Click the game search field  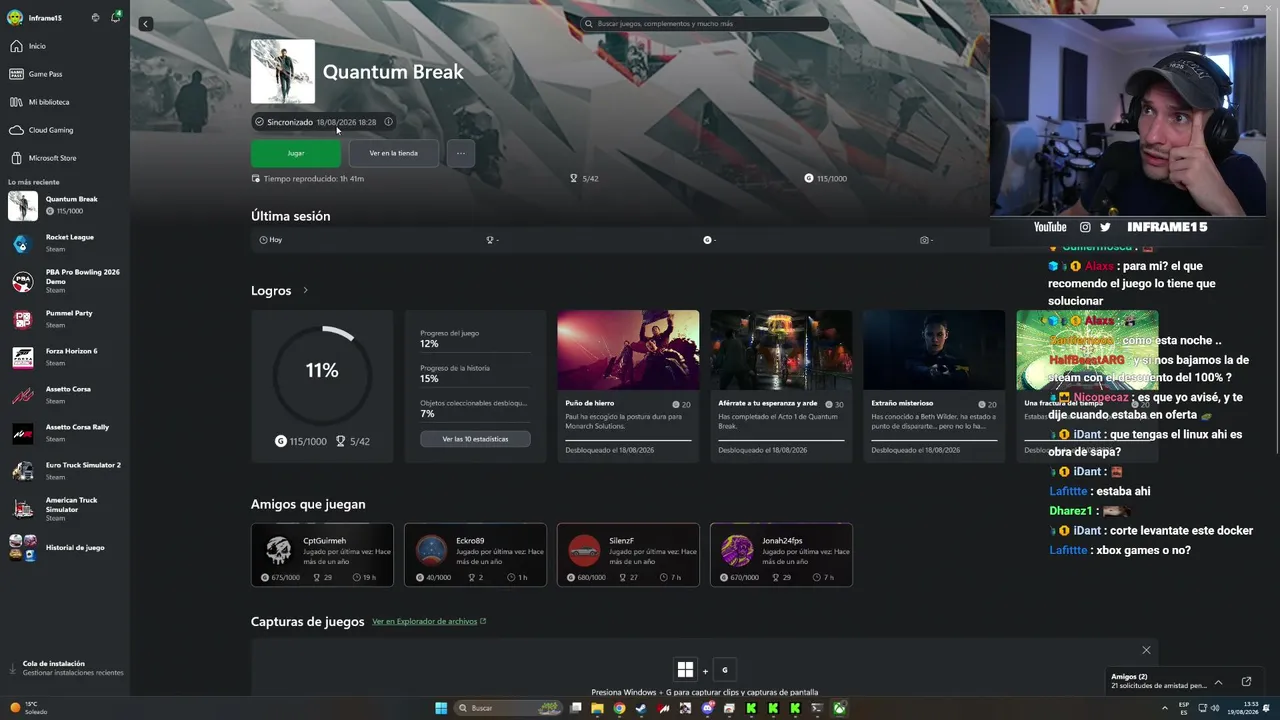[x=704, y=23]
